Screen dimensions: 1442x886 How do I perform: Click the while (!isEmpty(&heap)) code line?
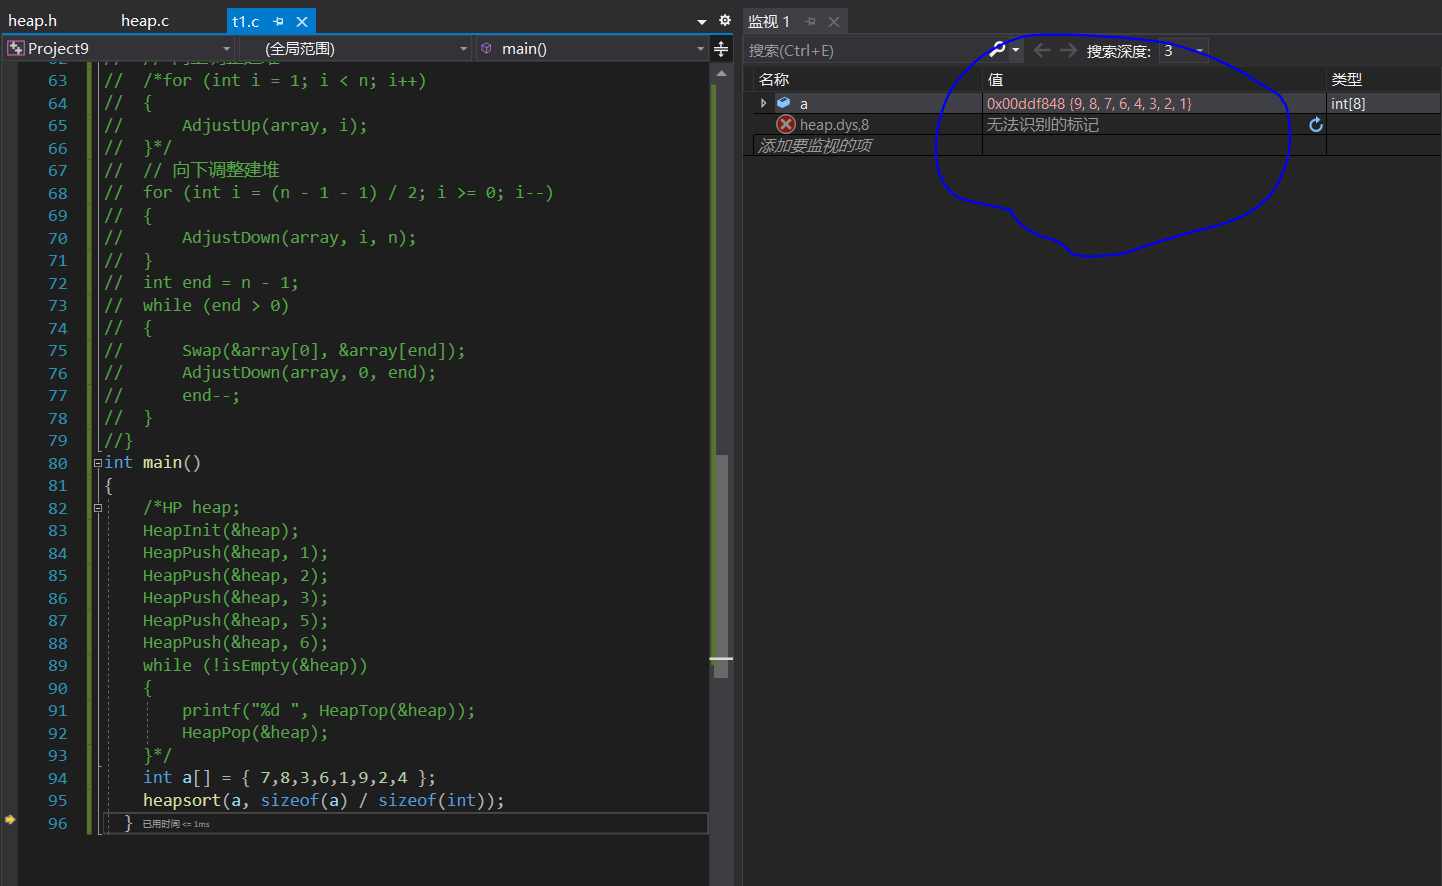pos(255,665)
